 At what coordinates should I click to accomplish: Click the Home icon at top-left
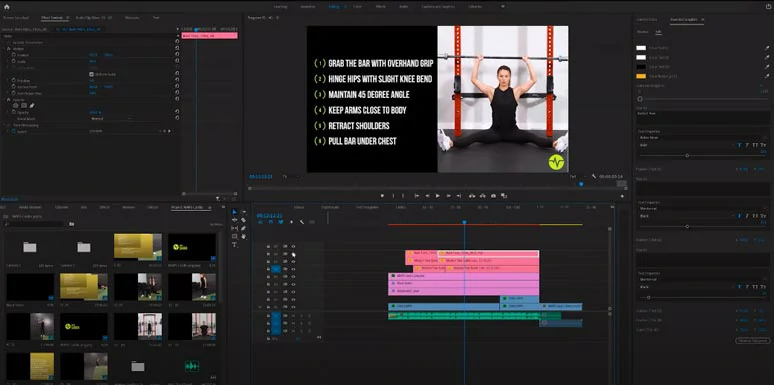click(6, 6)
